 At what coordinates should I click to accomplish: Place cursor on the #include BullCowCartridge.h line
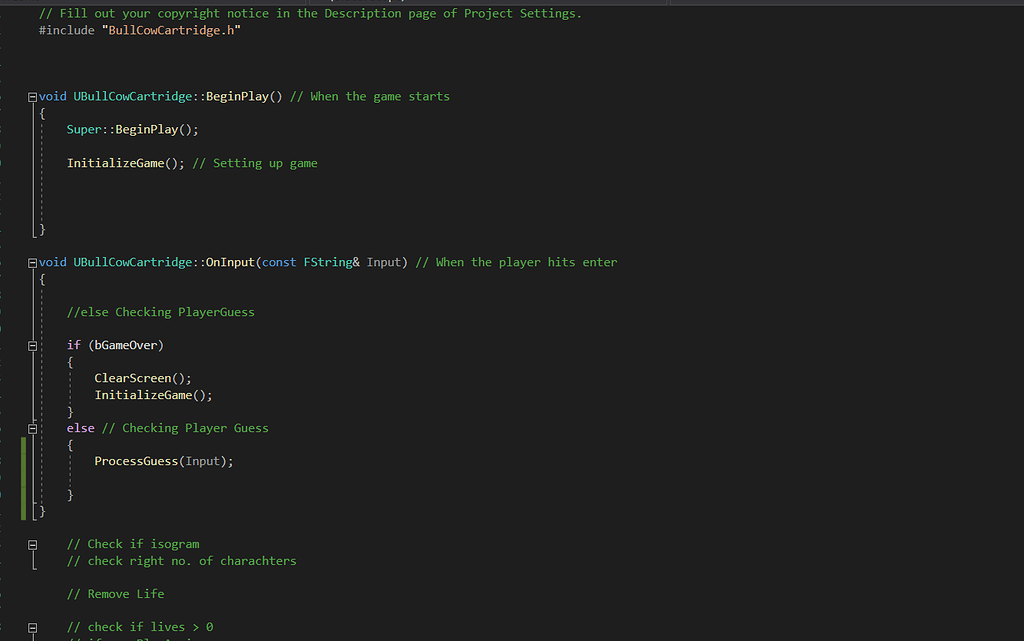[140, 30]
